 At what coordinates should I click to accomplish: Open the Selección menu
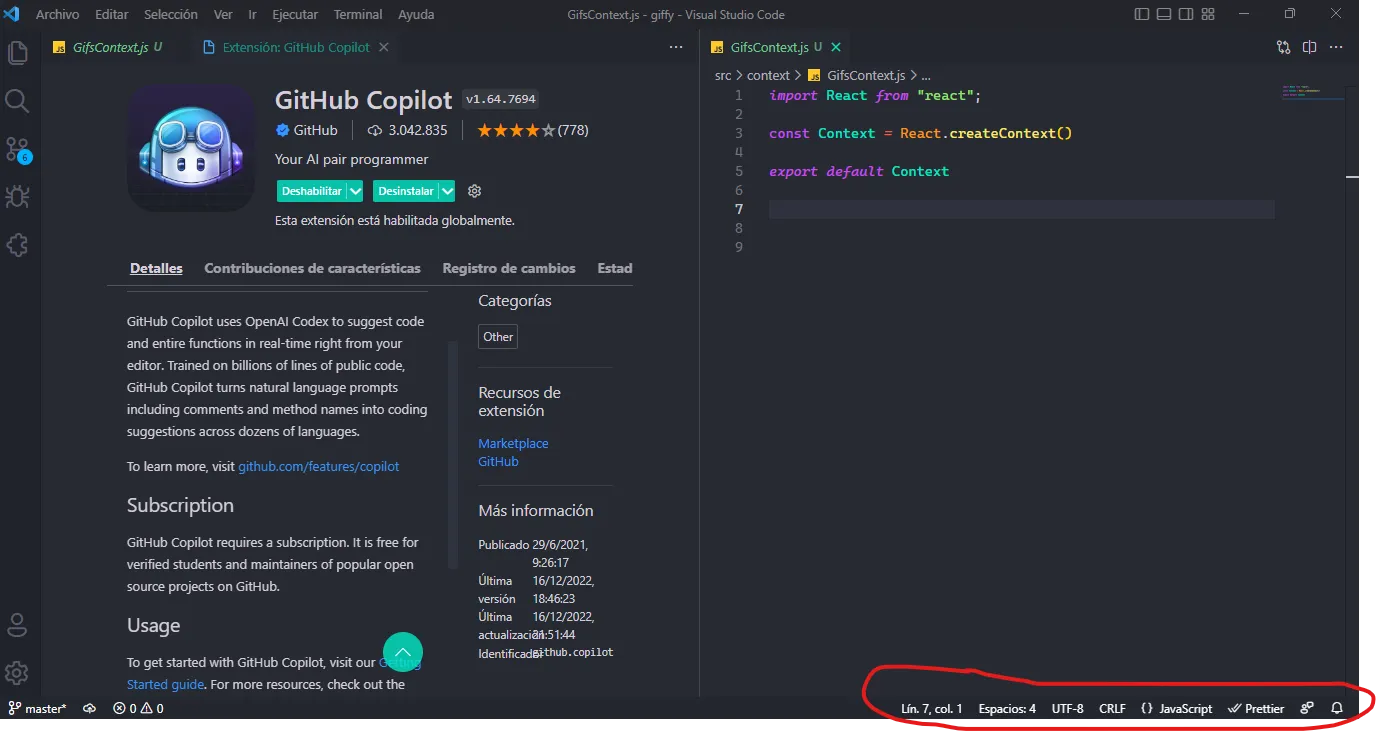tap(170, 15)
